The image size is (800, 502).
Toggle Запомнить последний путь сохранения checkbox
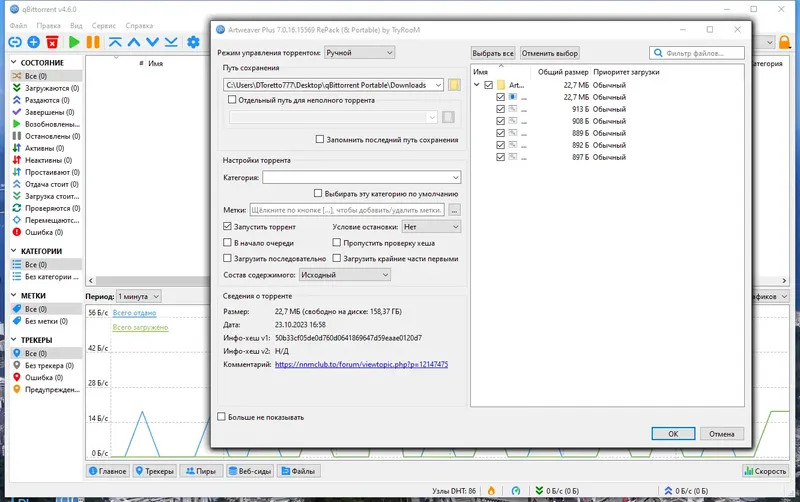coord(320,139)
